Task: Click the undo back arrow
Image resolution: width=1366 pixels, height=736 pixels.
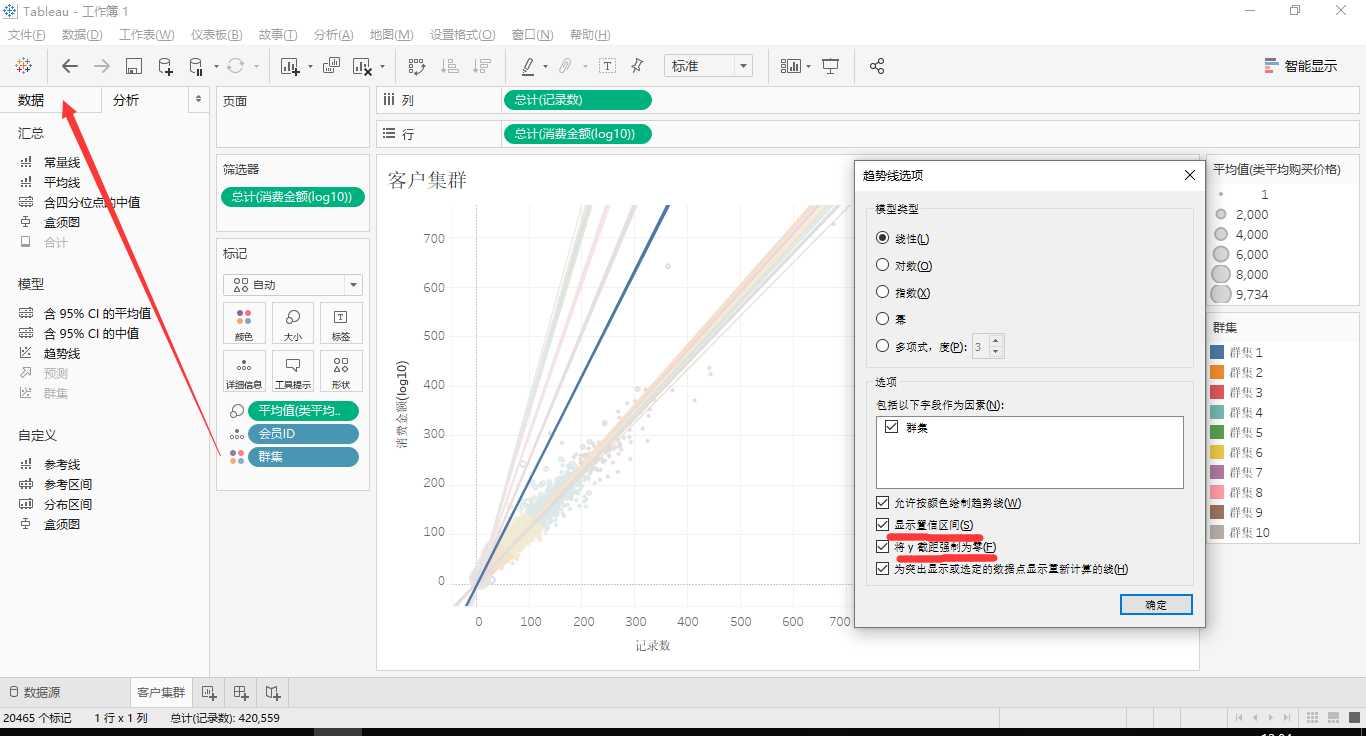Action: pyautogui.click(x=69, y=66)
